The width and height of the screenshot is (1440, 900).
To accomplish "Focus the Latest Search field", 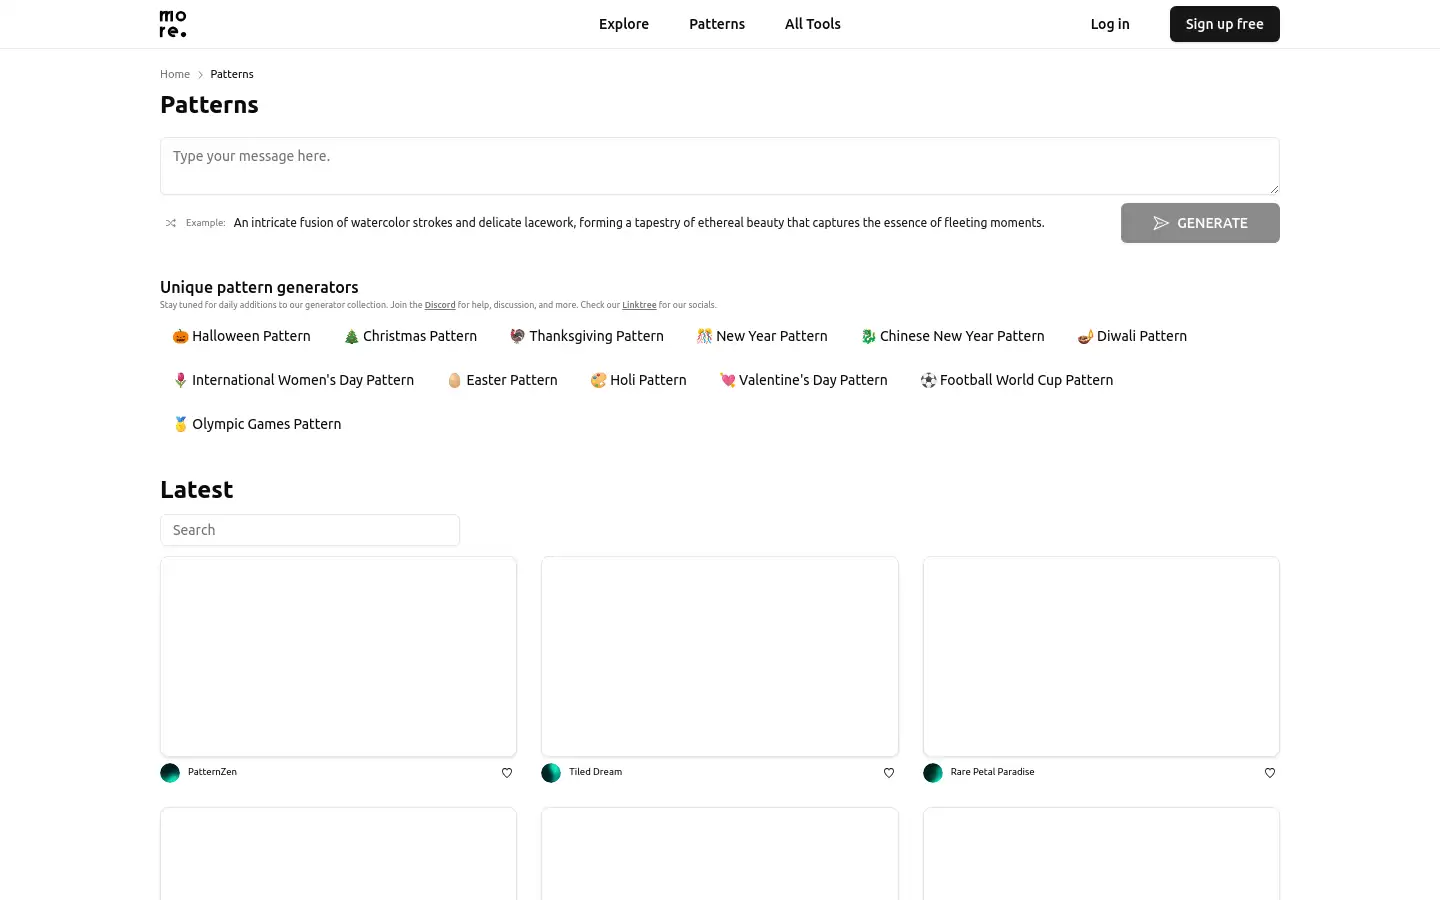I will tap(310, 530).
